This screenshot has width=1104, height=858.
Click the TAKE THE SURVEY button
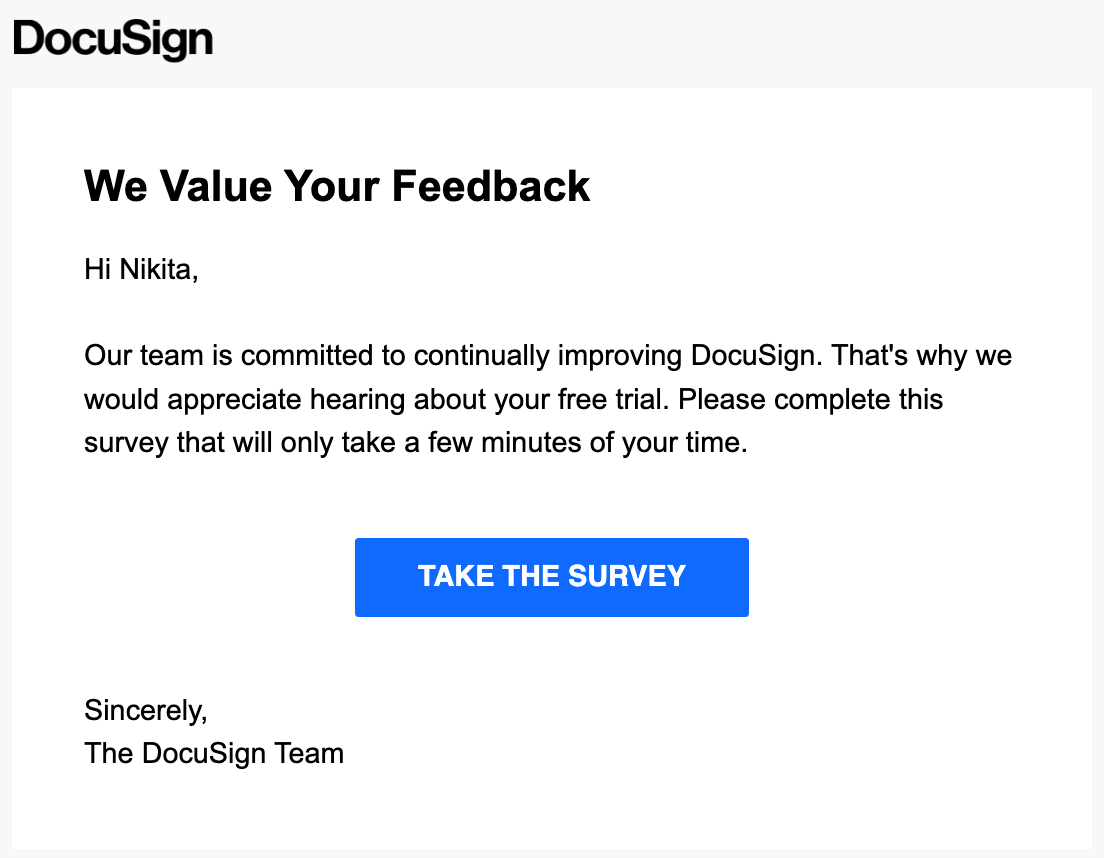click(551, 577)
